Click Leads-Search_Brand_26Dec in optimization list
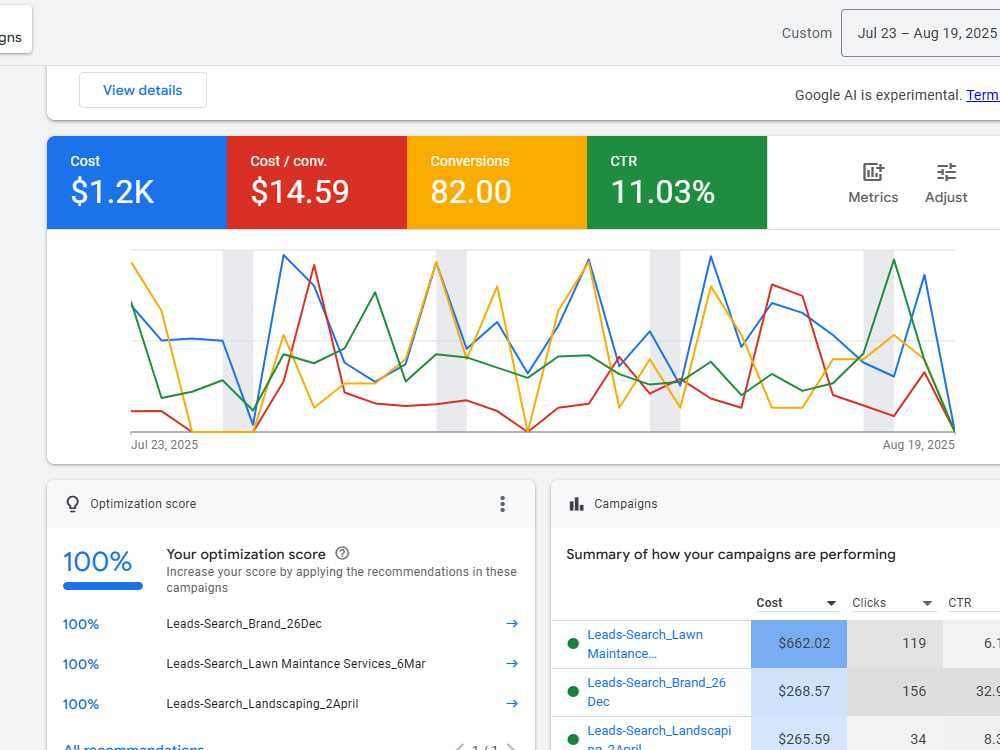Viewport: 1000px width, 750px height. 244,624
